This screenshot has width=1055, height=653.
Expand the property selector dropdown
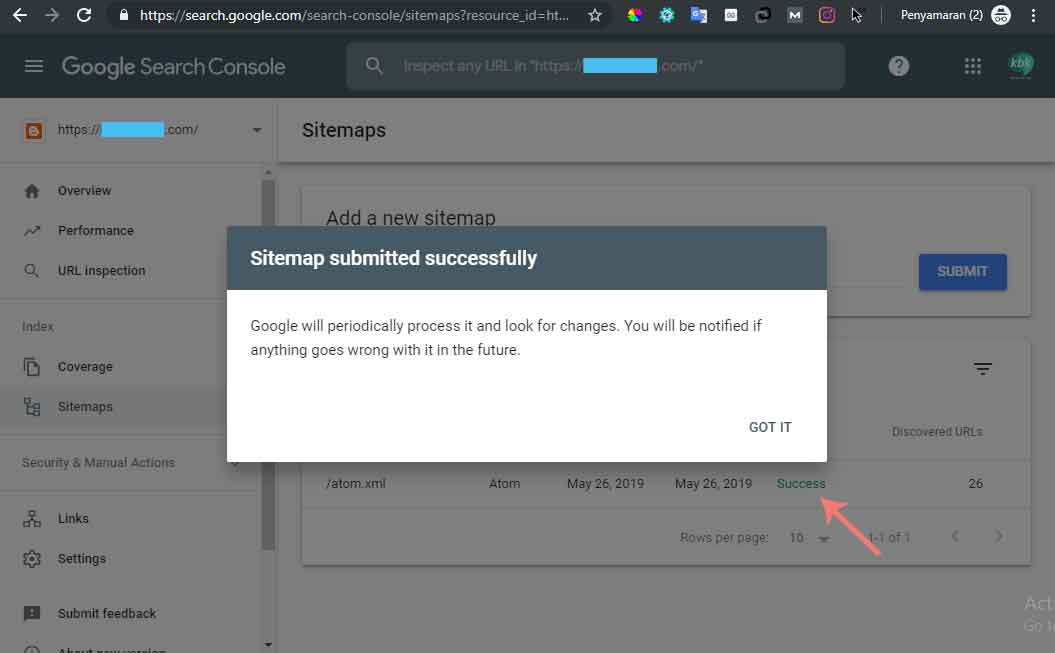tap(256, 130)
